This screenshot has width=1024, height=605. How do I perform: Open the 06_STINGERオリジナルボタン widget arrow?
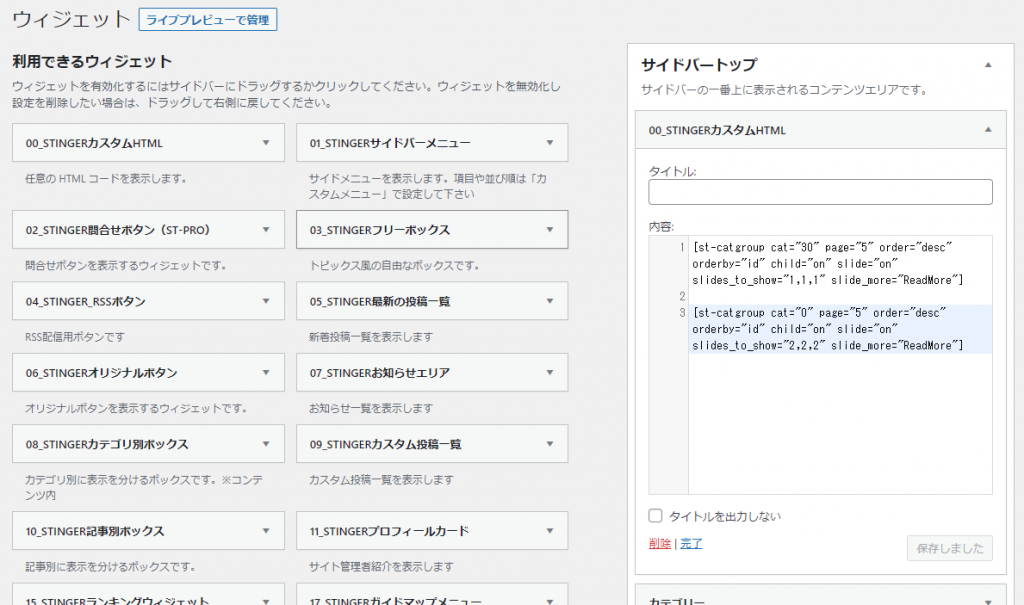tap(265, 373)
